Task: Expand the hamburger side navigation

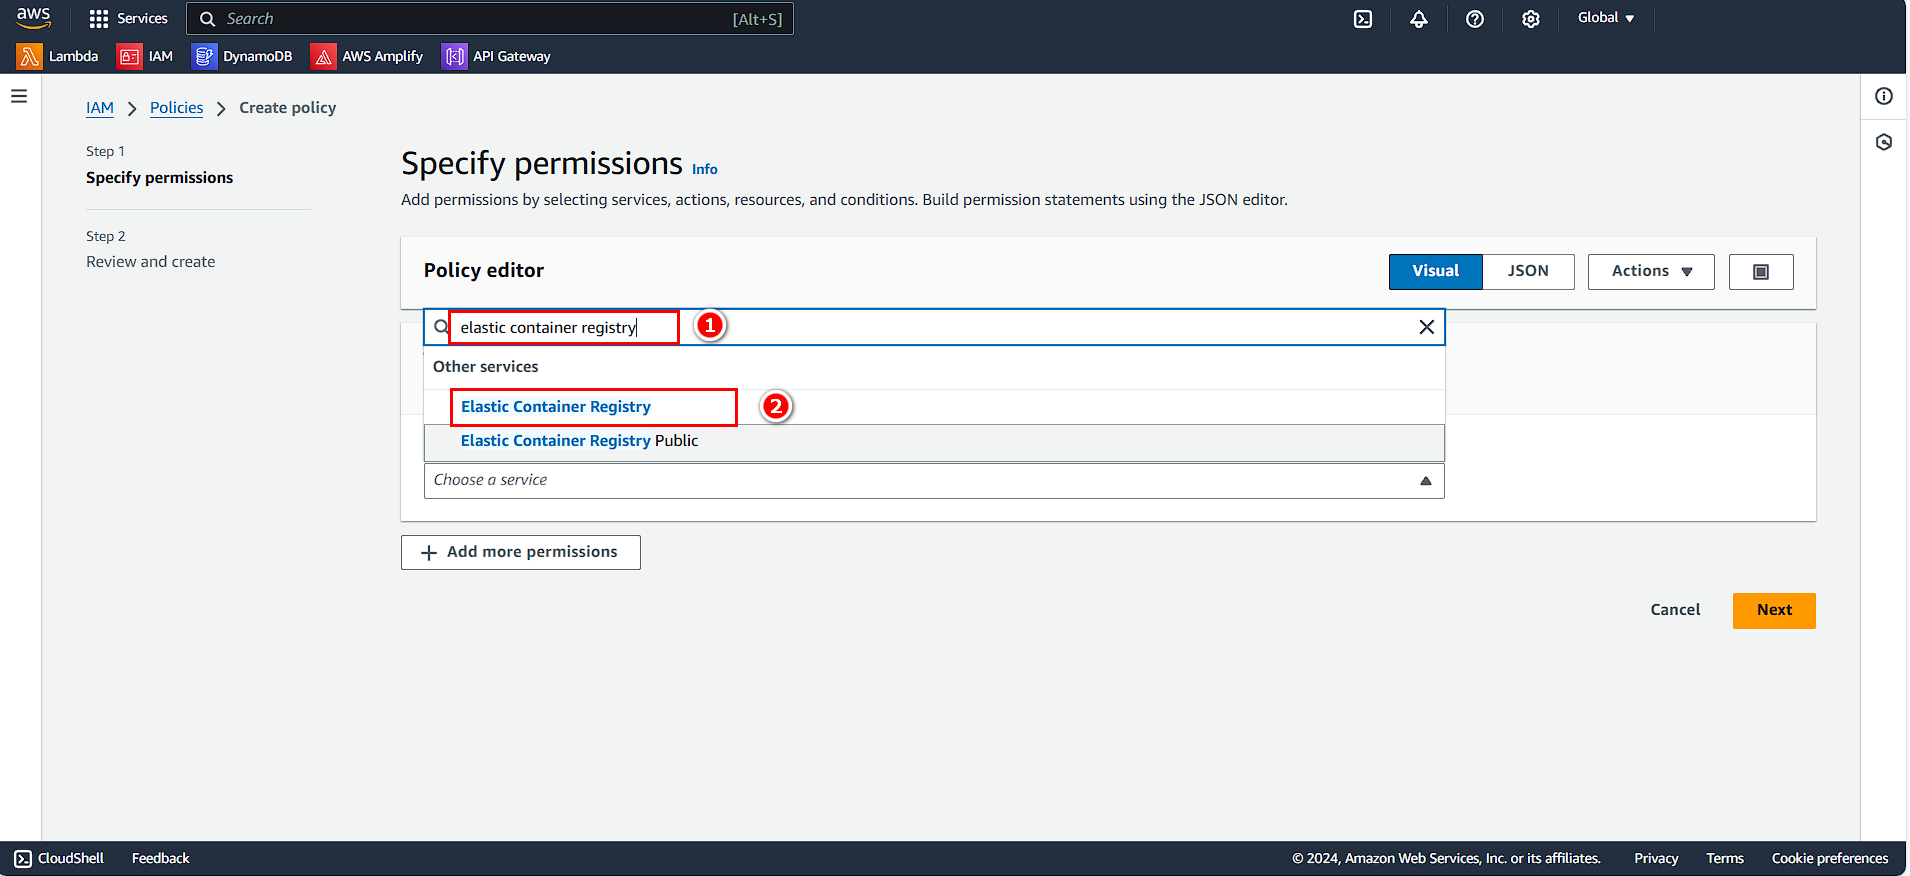Action: pos(19,96)
